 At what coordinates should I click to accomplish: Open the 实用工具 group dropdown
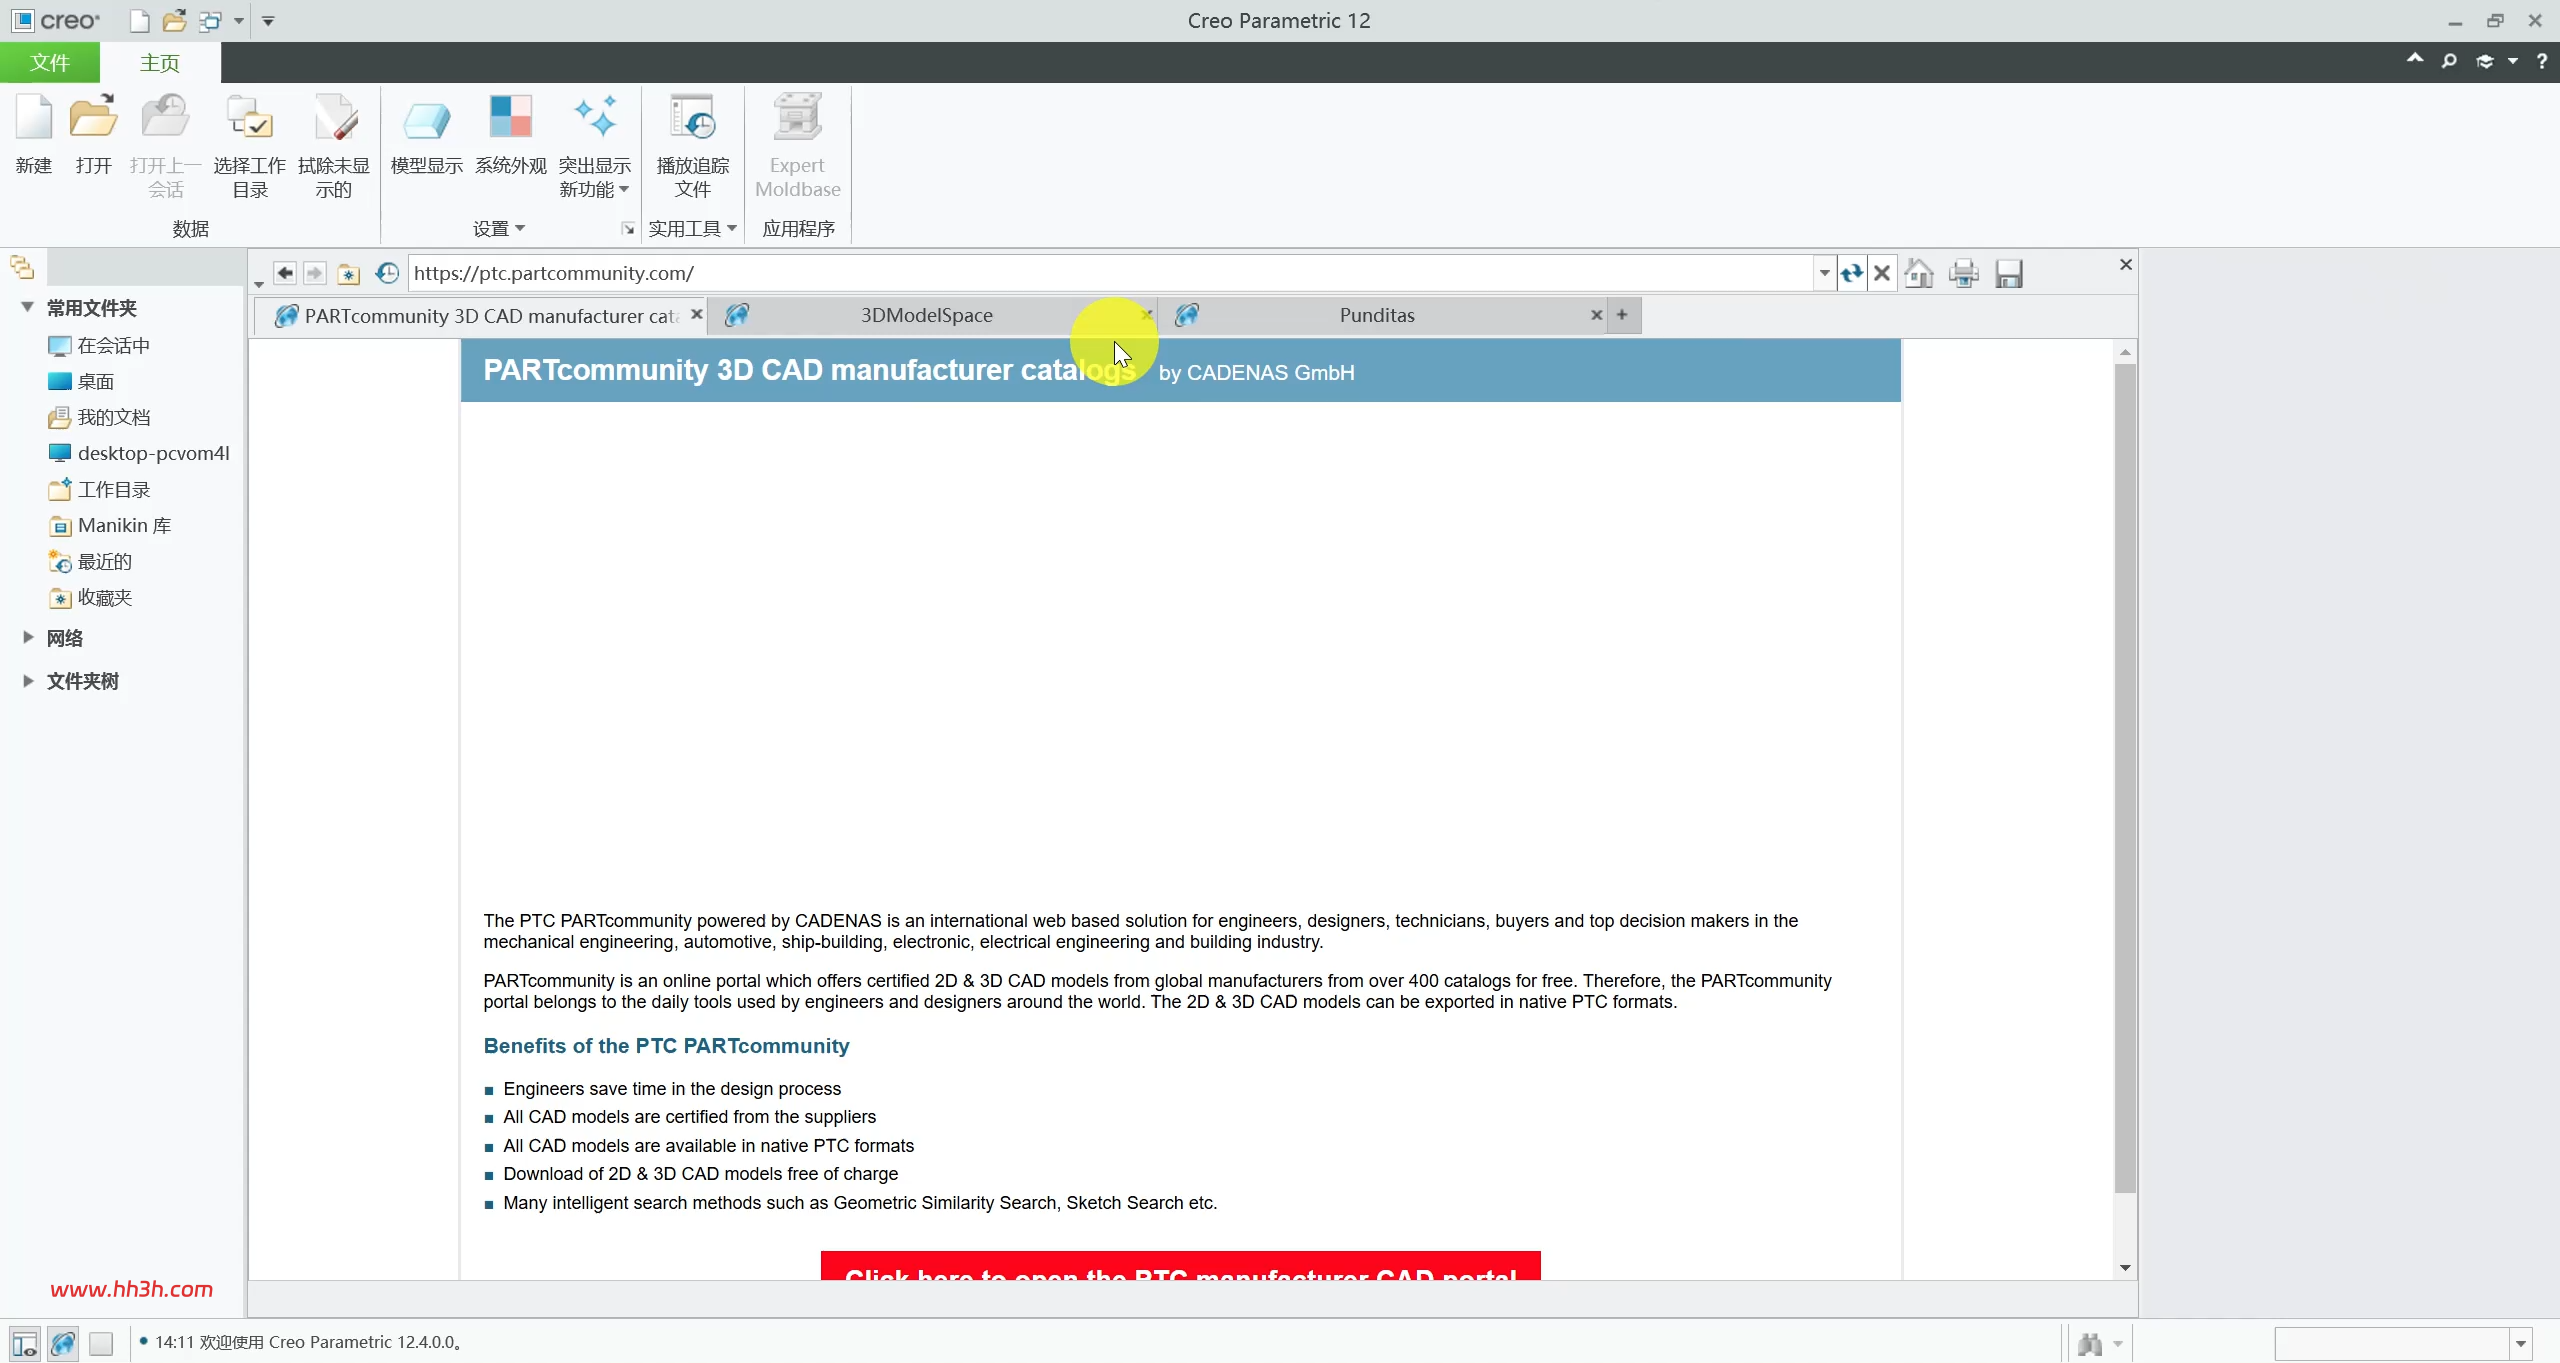click(x=692, y=229)
